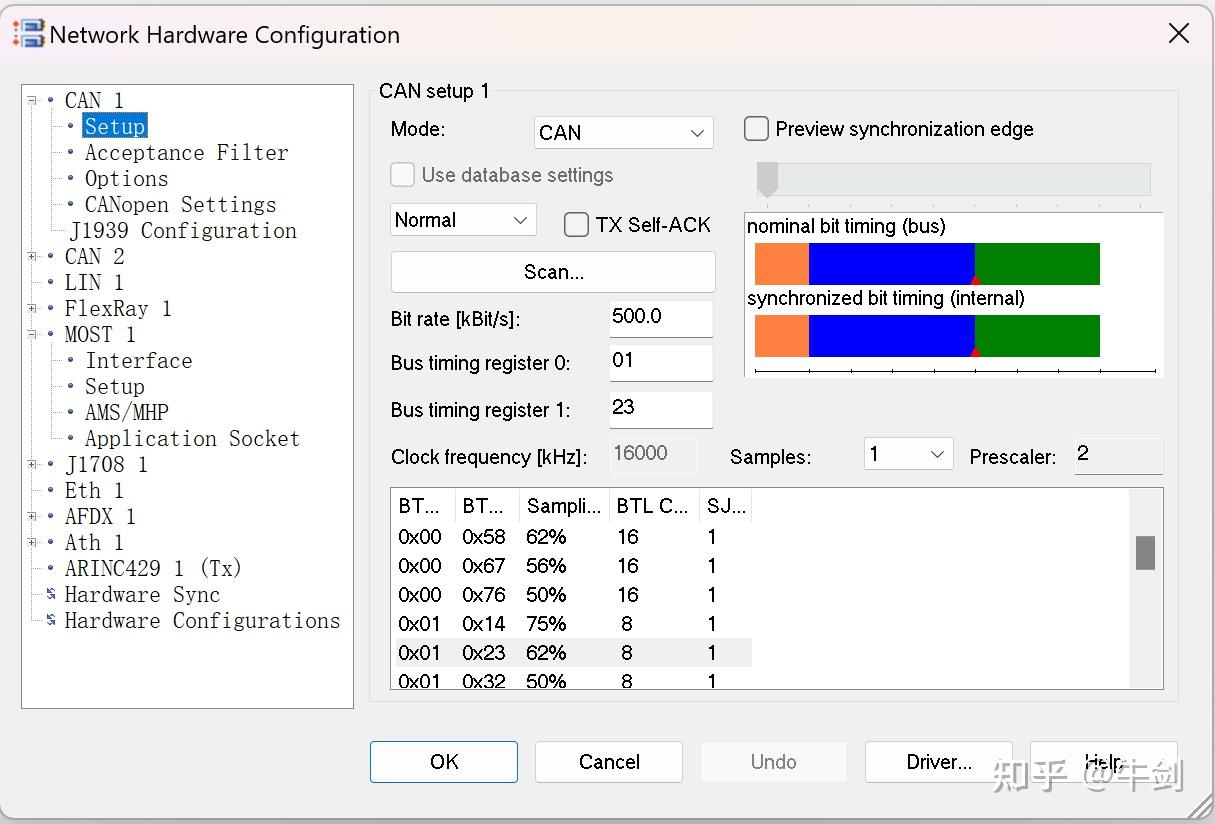Viewport: 1215px width, 824px height.
Task: Click the synchronization edge slider handle
Action: (x=767, y=180)
